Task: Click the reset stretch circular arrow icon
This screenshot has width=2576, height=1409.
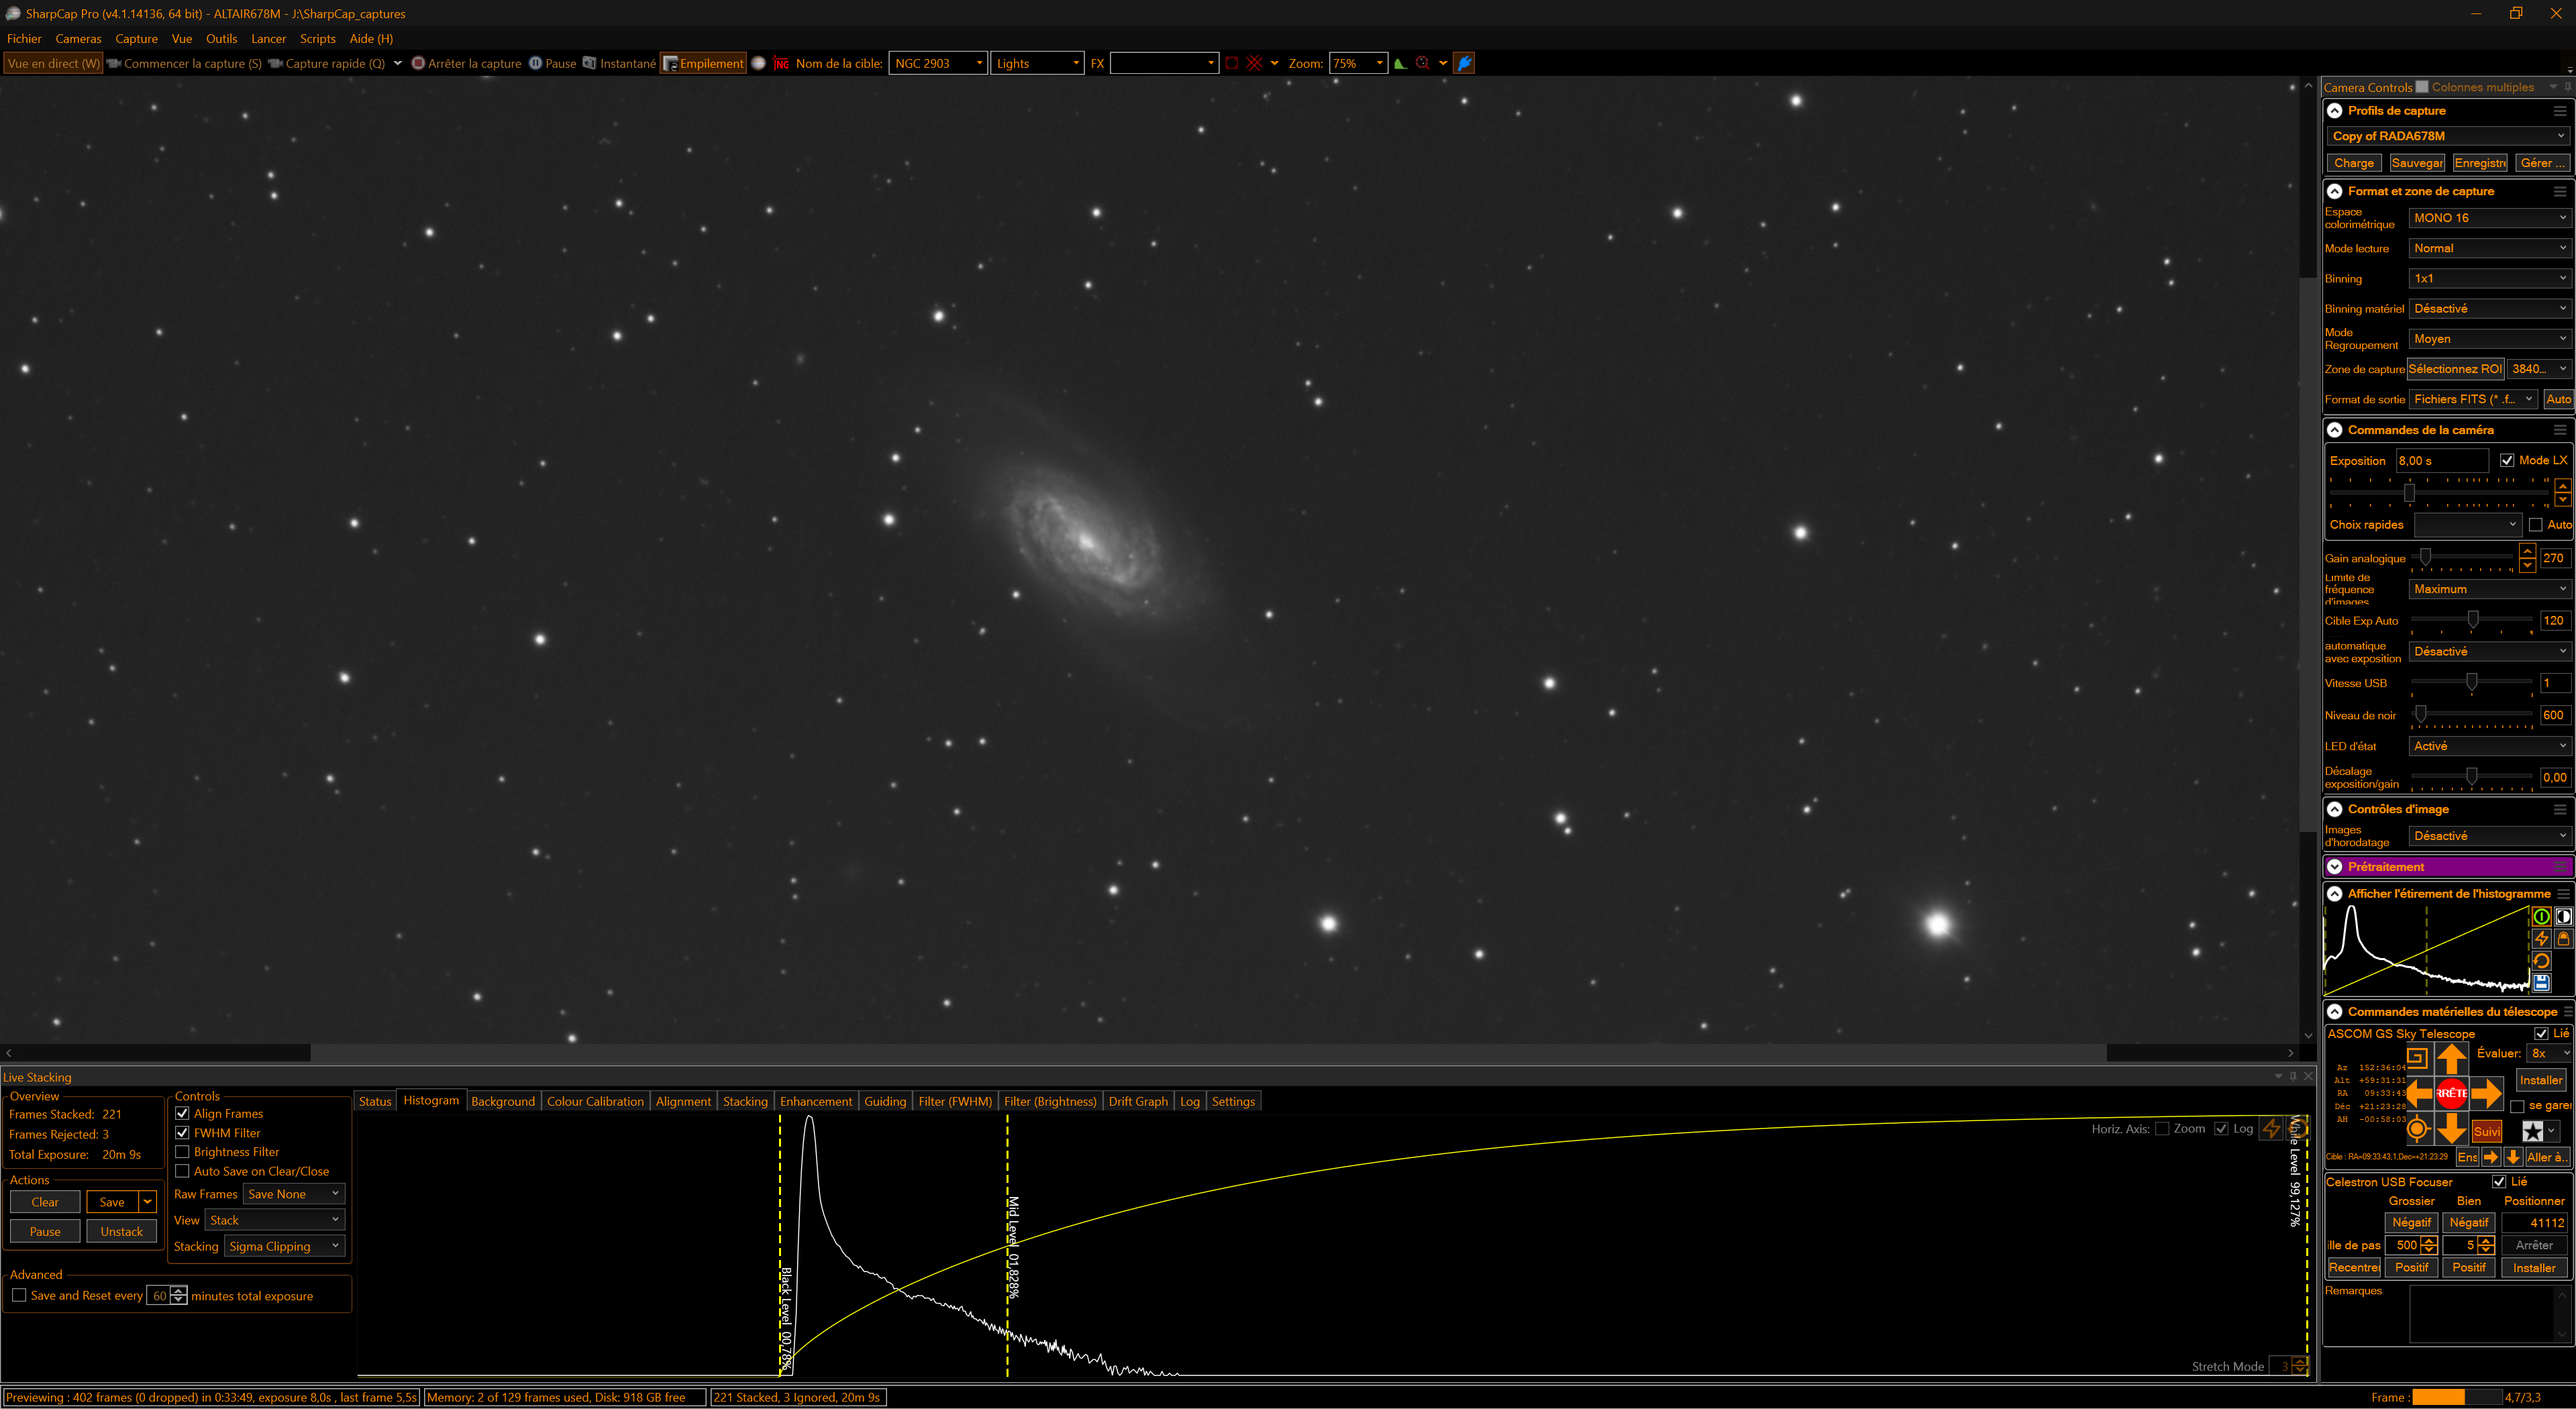Action: [2541, 961]
